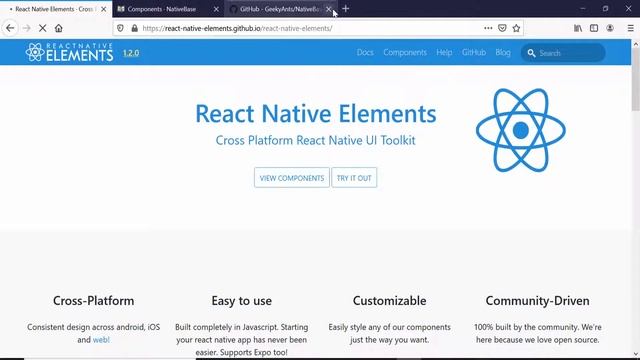Click the React Native Elements header logo
This screenshot has width=640, height=360.
click(69, 52)
